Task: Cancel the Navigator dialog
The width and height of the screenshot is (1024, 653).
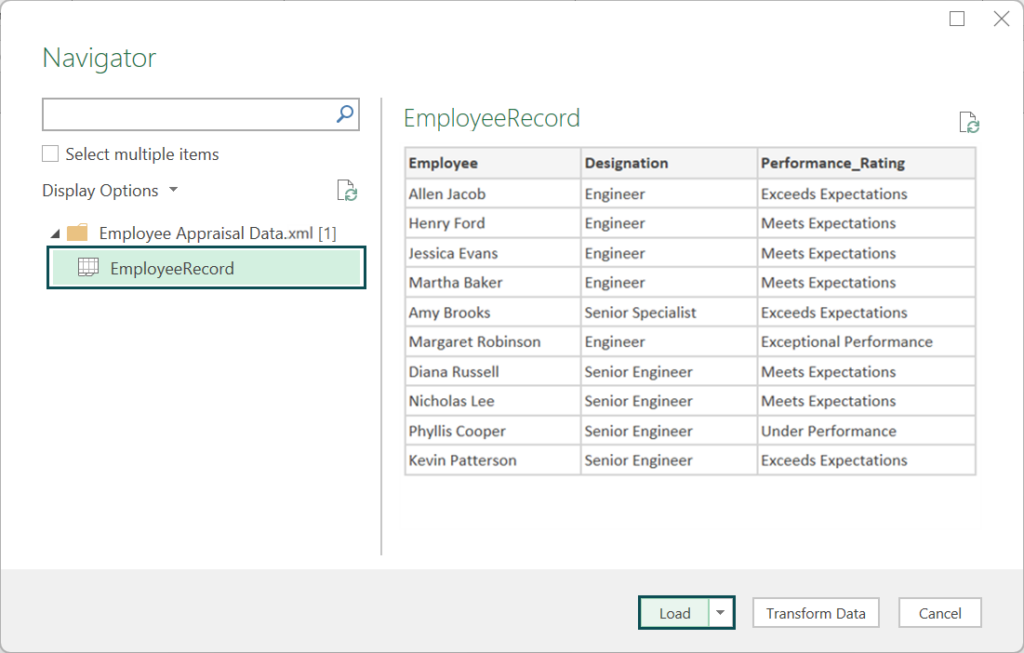Action: point(940,612)
